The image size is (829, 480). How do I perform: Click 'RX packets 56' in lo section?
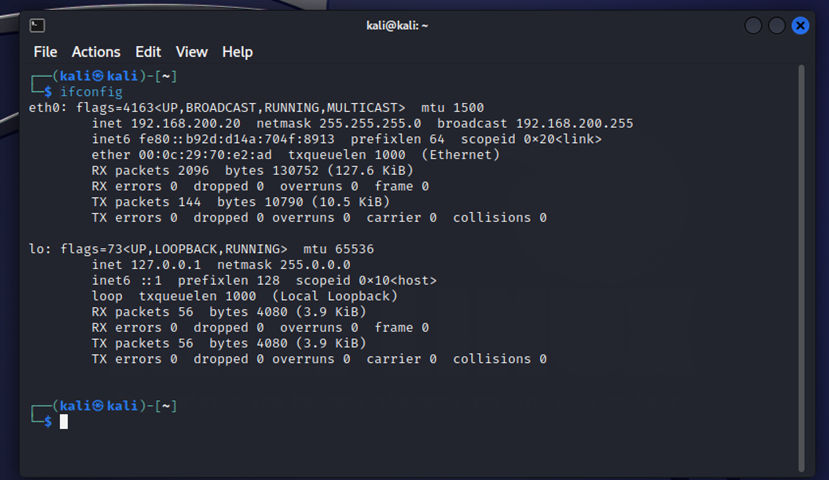click(142, 312)
